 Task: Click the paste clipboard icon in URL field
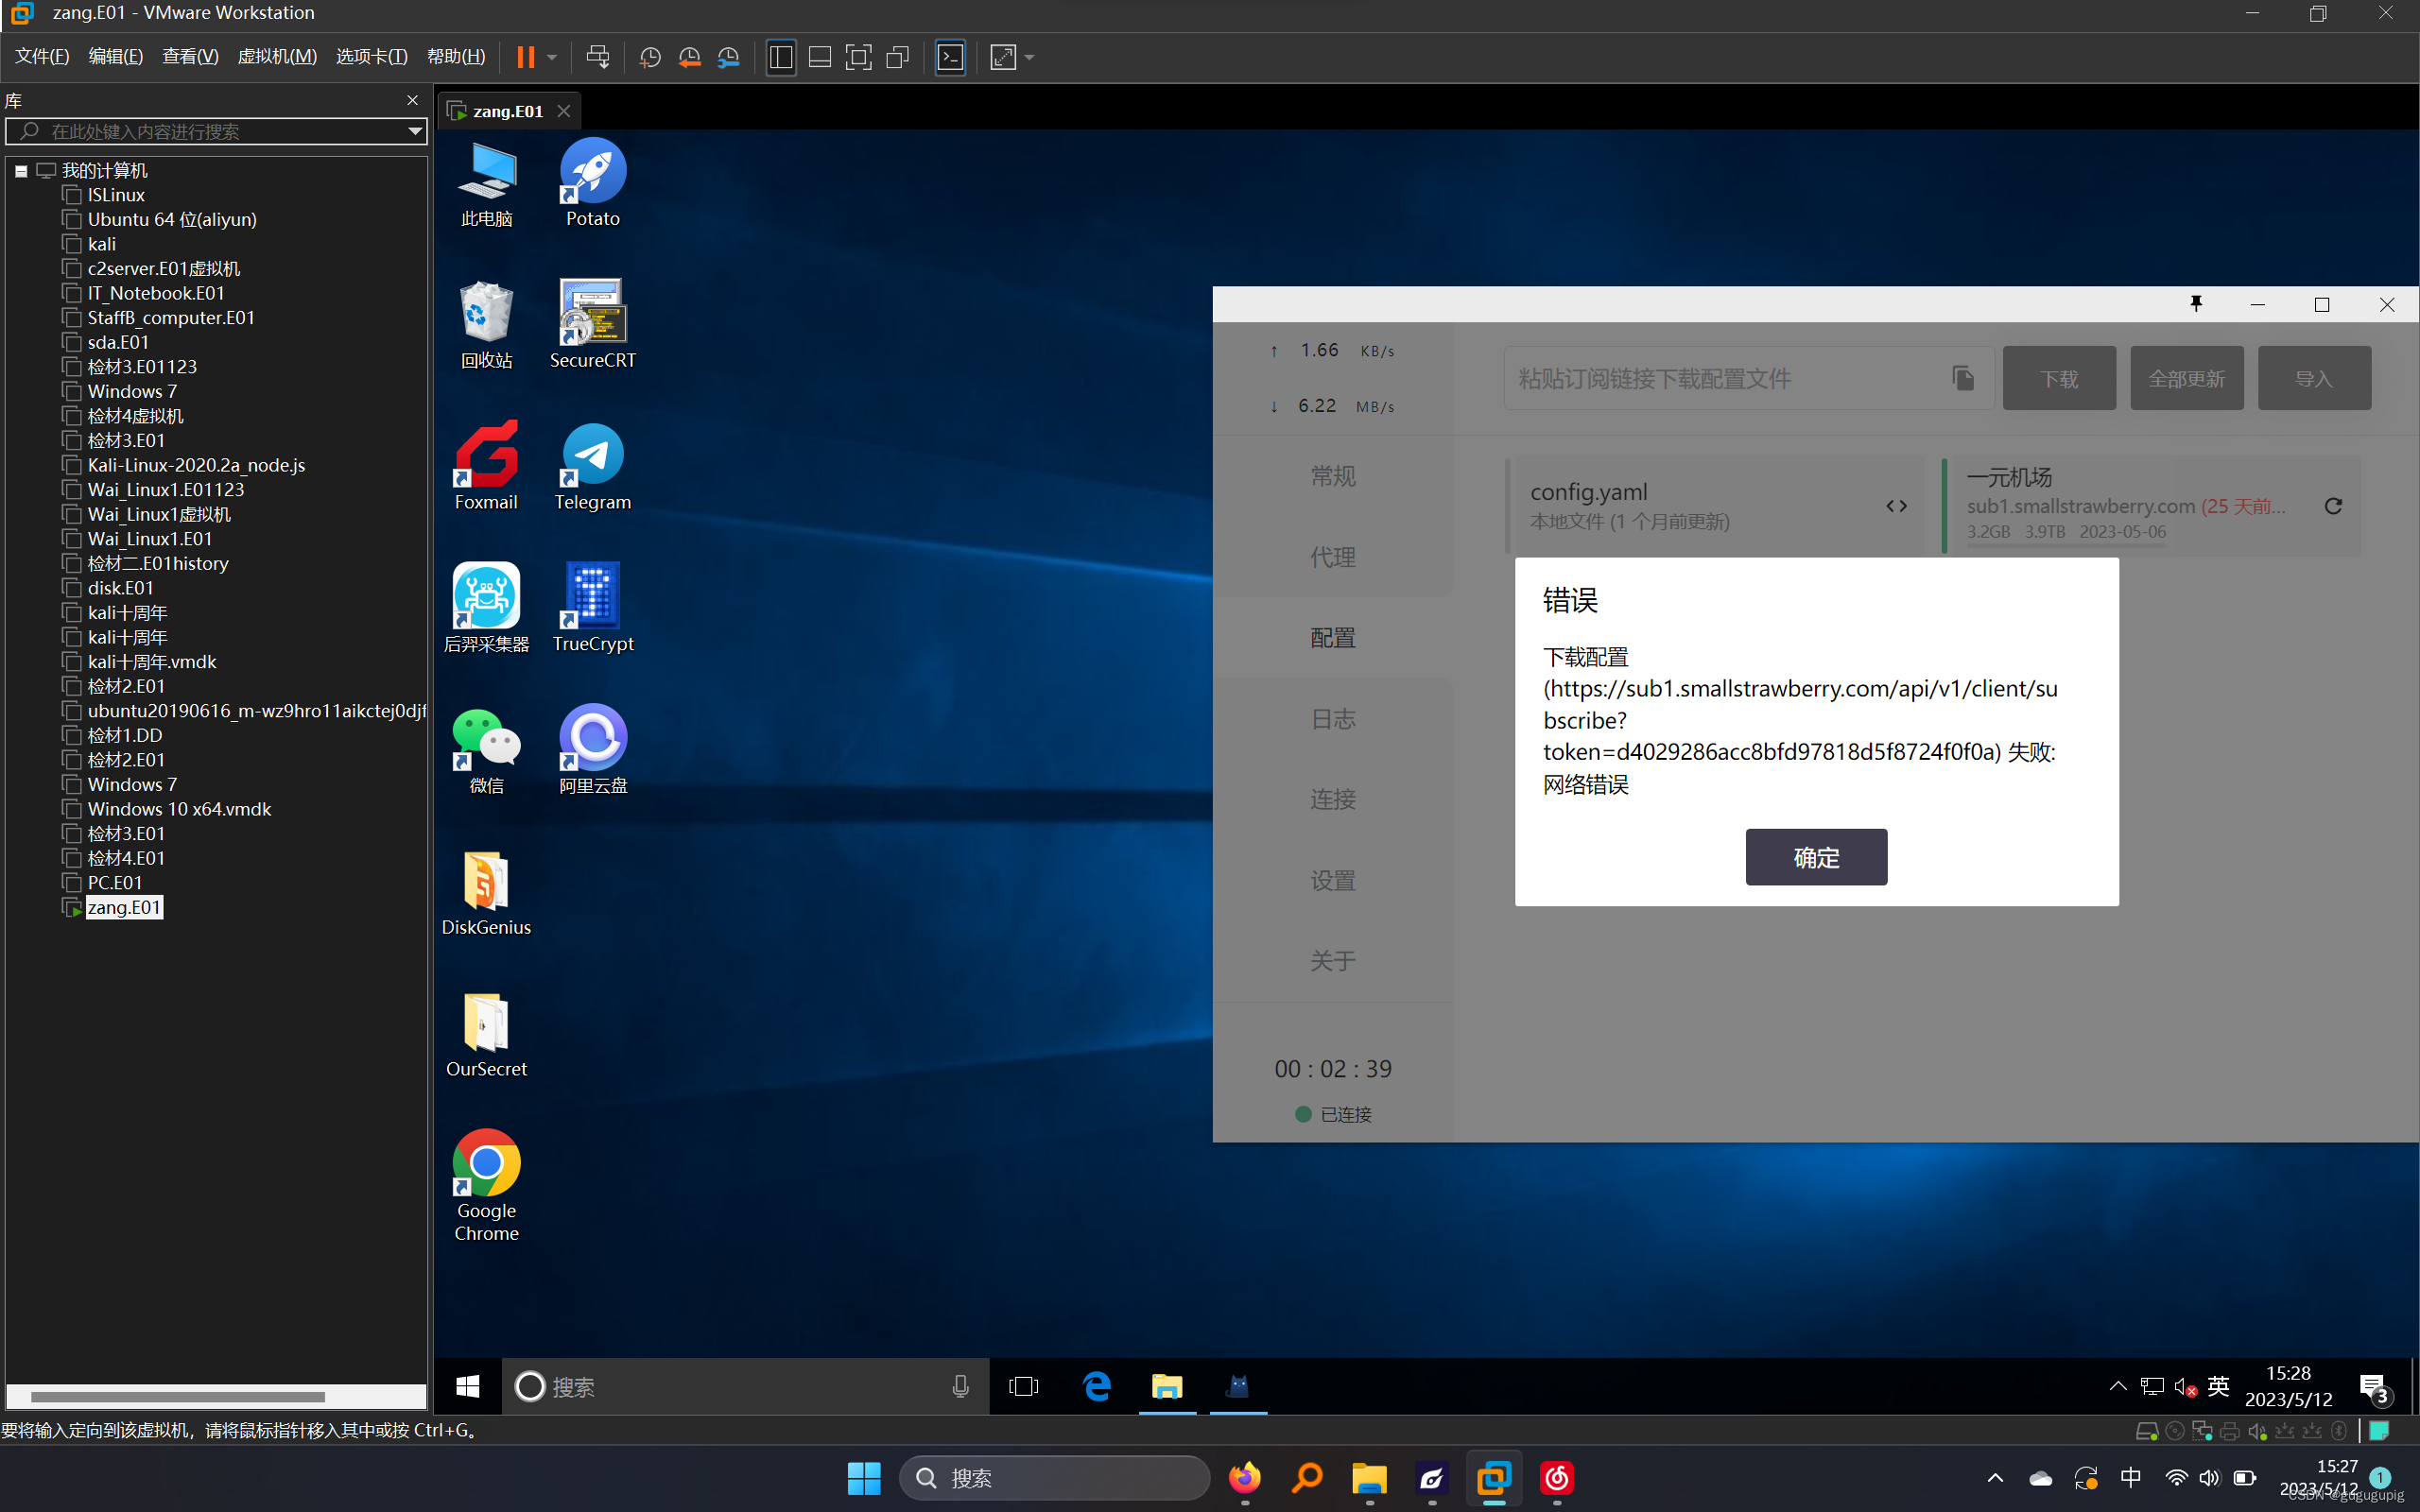pyautogui.click(x=1963, y=378)
